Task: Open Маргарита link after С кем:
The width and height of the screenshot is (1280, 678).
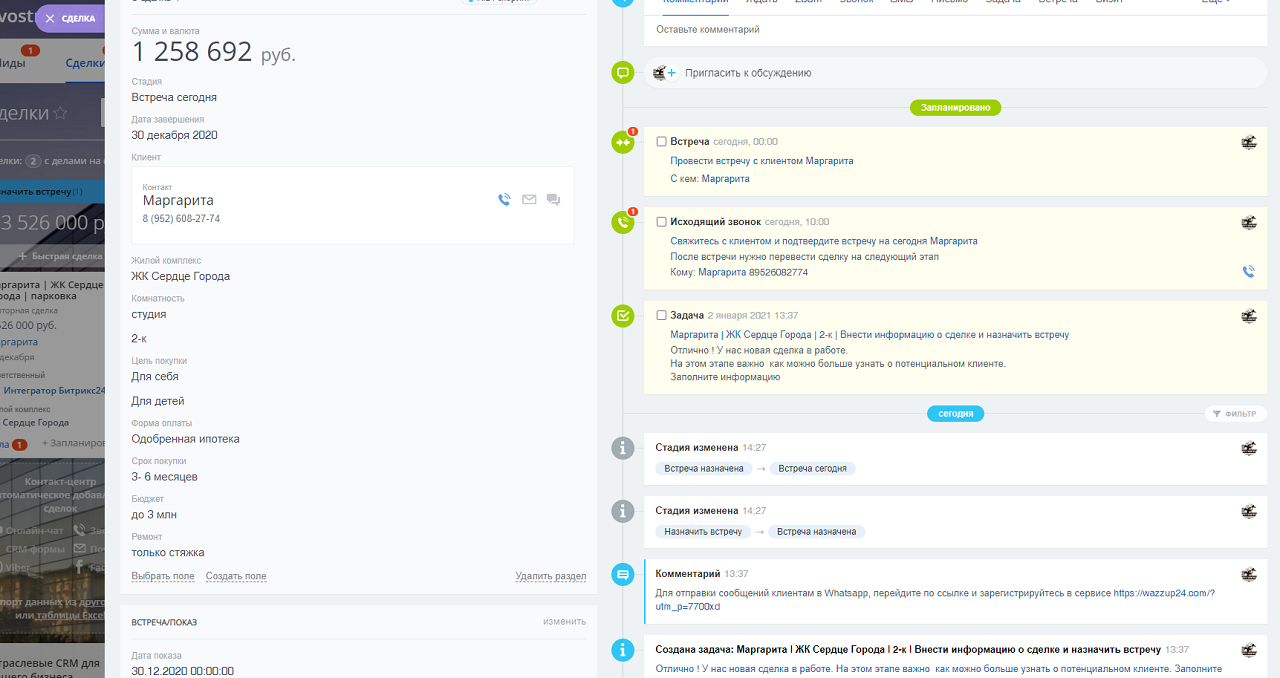Action: pyautogui.click(x=725, y=179)
